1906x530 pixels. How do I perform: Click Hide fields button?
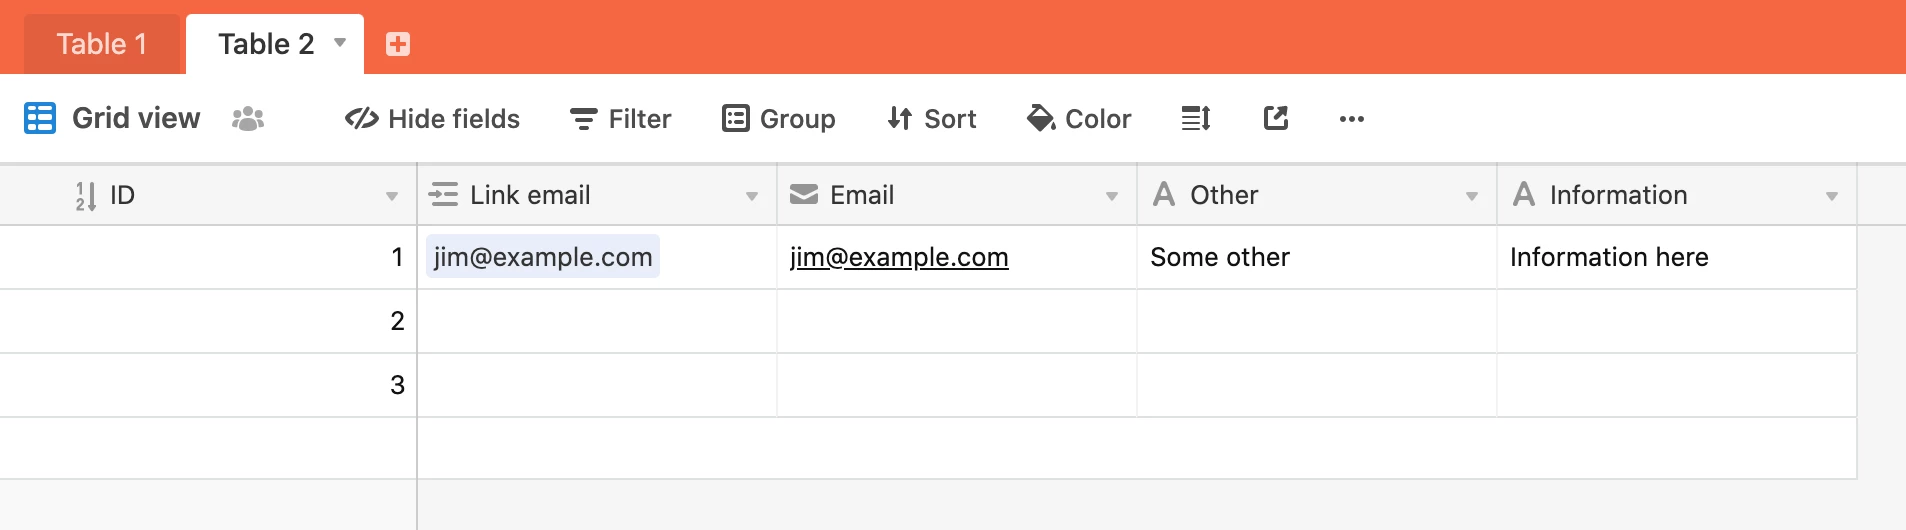coord(433,119)
